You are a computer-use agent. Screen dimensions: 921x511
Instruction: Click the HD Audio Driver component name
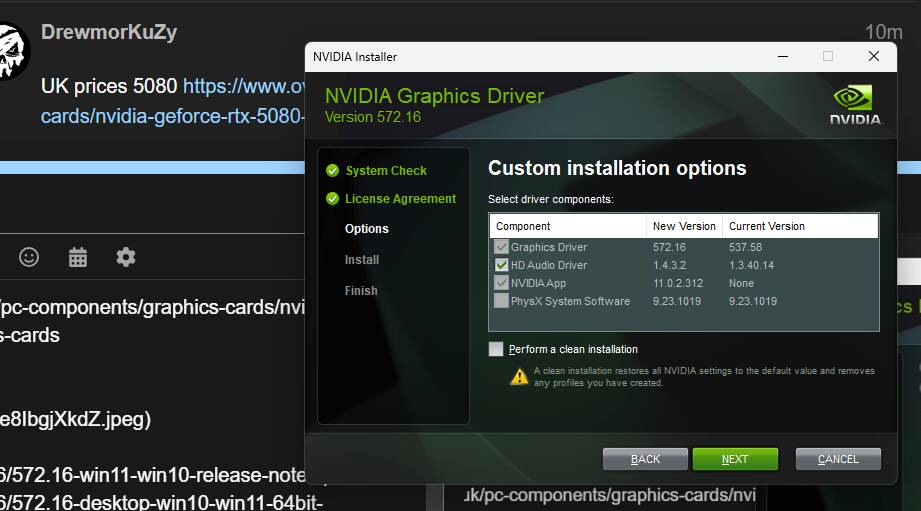[549, 265]
